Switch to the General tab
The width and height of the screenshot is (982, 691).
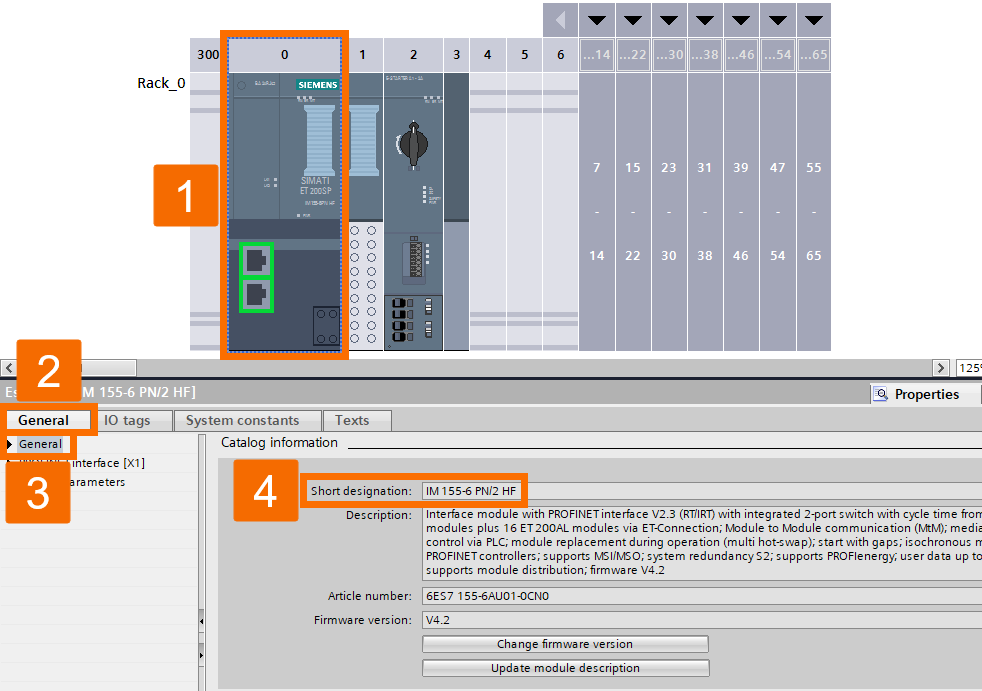43,420
